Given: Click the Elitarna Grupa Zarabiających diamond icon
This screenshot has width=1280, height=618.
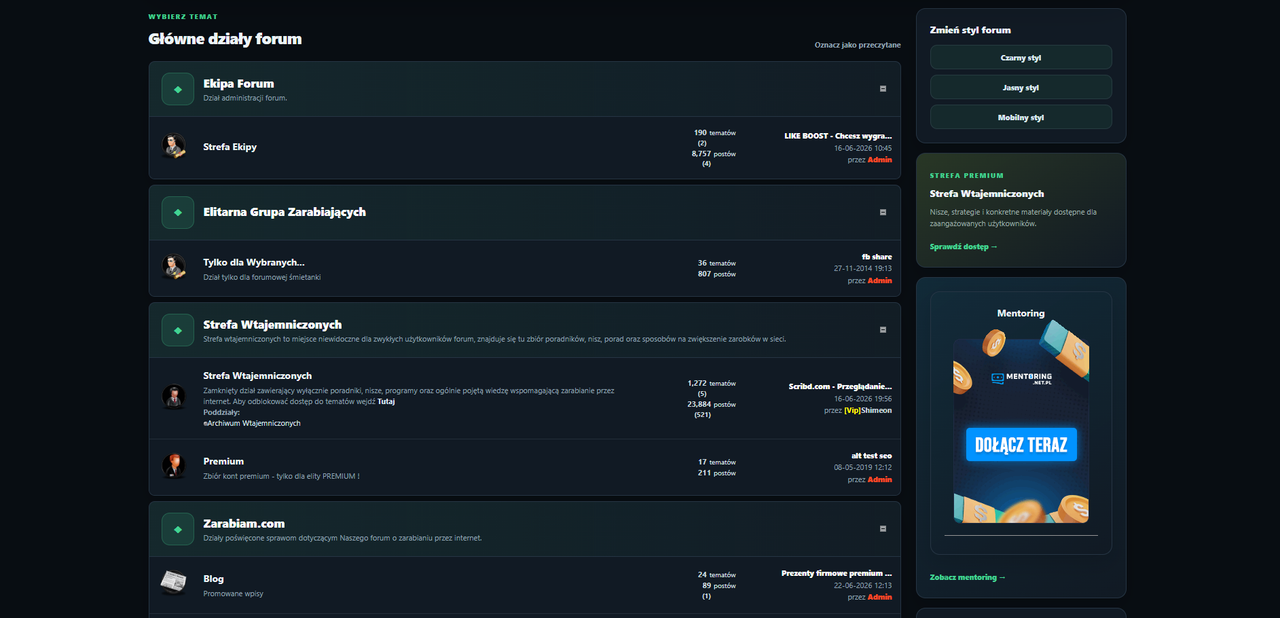Looking at the screenshot, I should click(x=178, y=212).
